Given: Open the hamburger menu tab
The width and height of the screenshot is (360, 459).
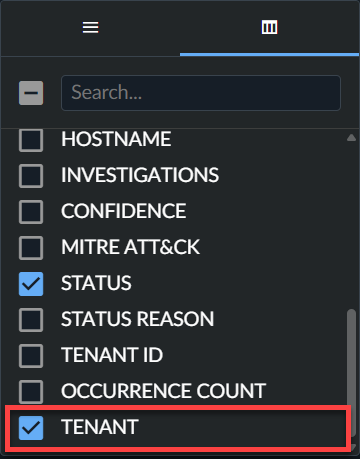Looking at the screenshot, I should (90, 27).
